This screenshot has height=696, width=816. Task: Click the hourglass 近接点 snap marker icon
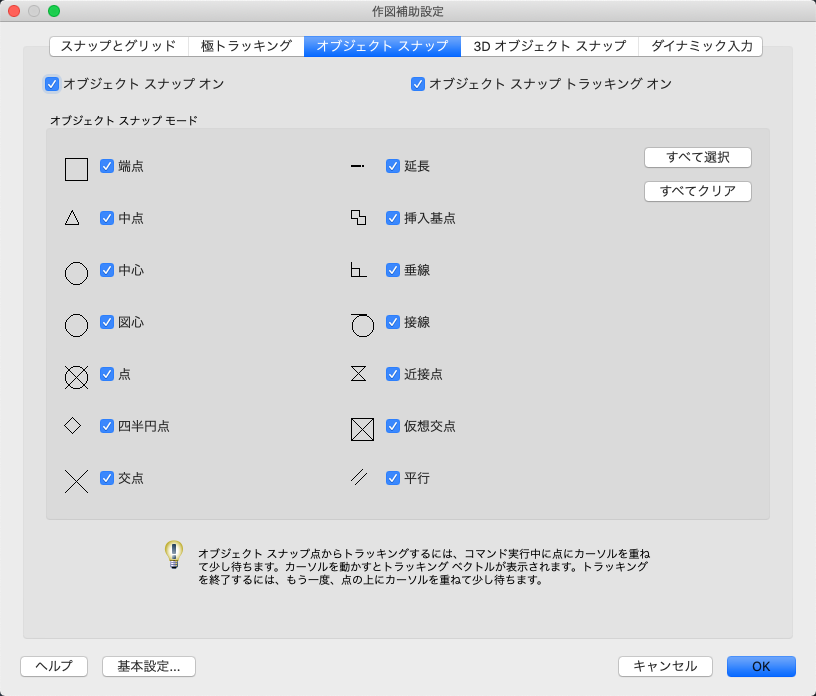click(x=358, y=374)
